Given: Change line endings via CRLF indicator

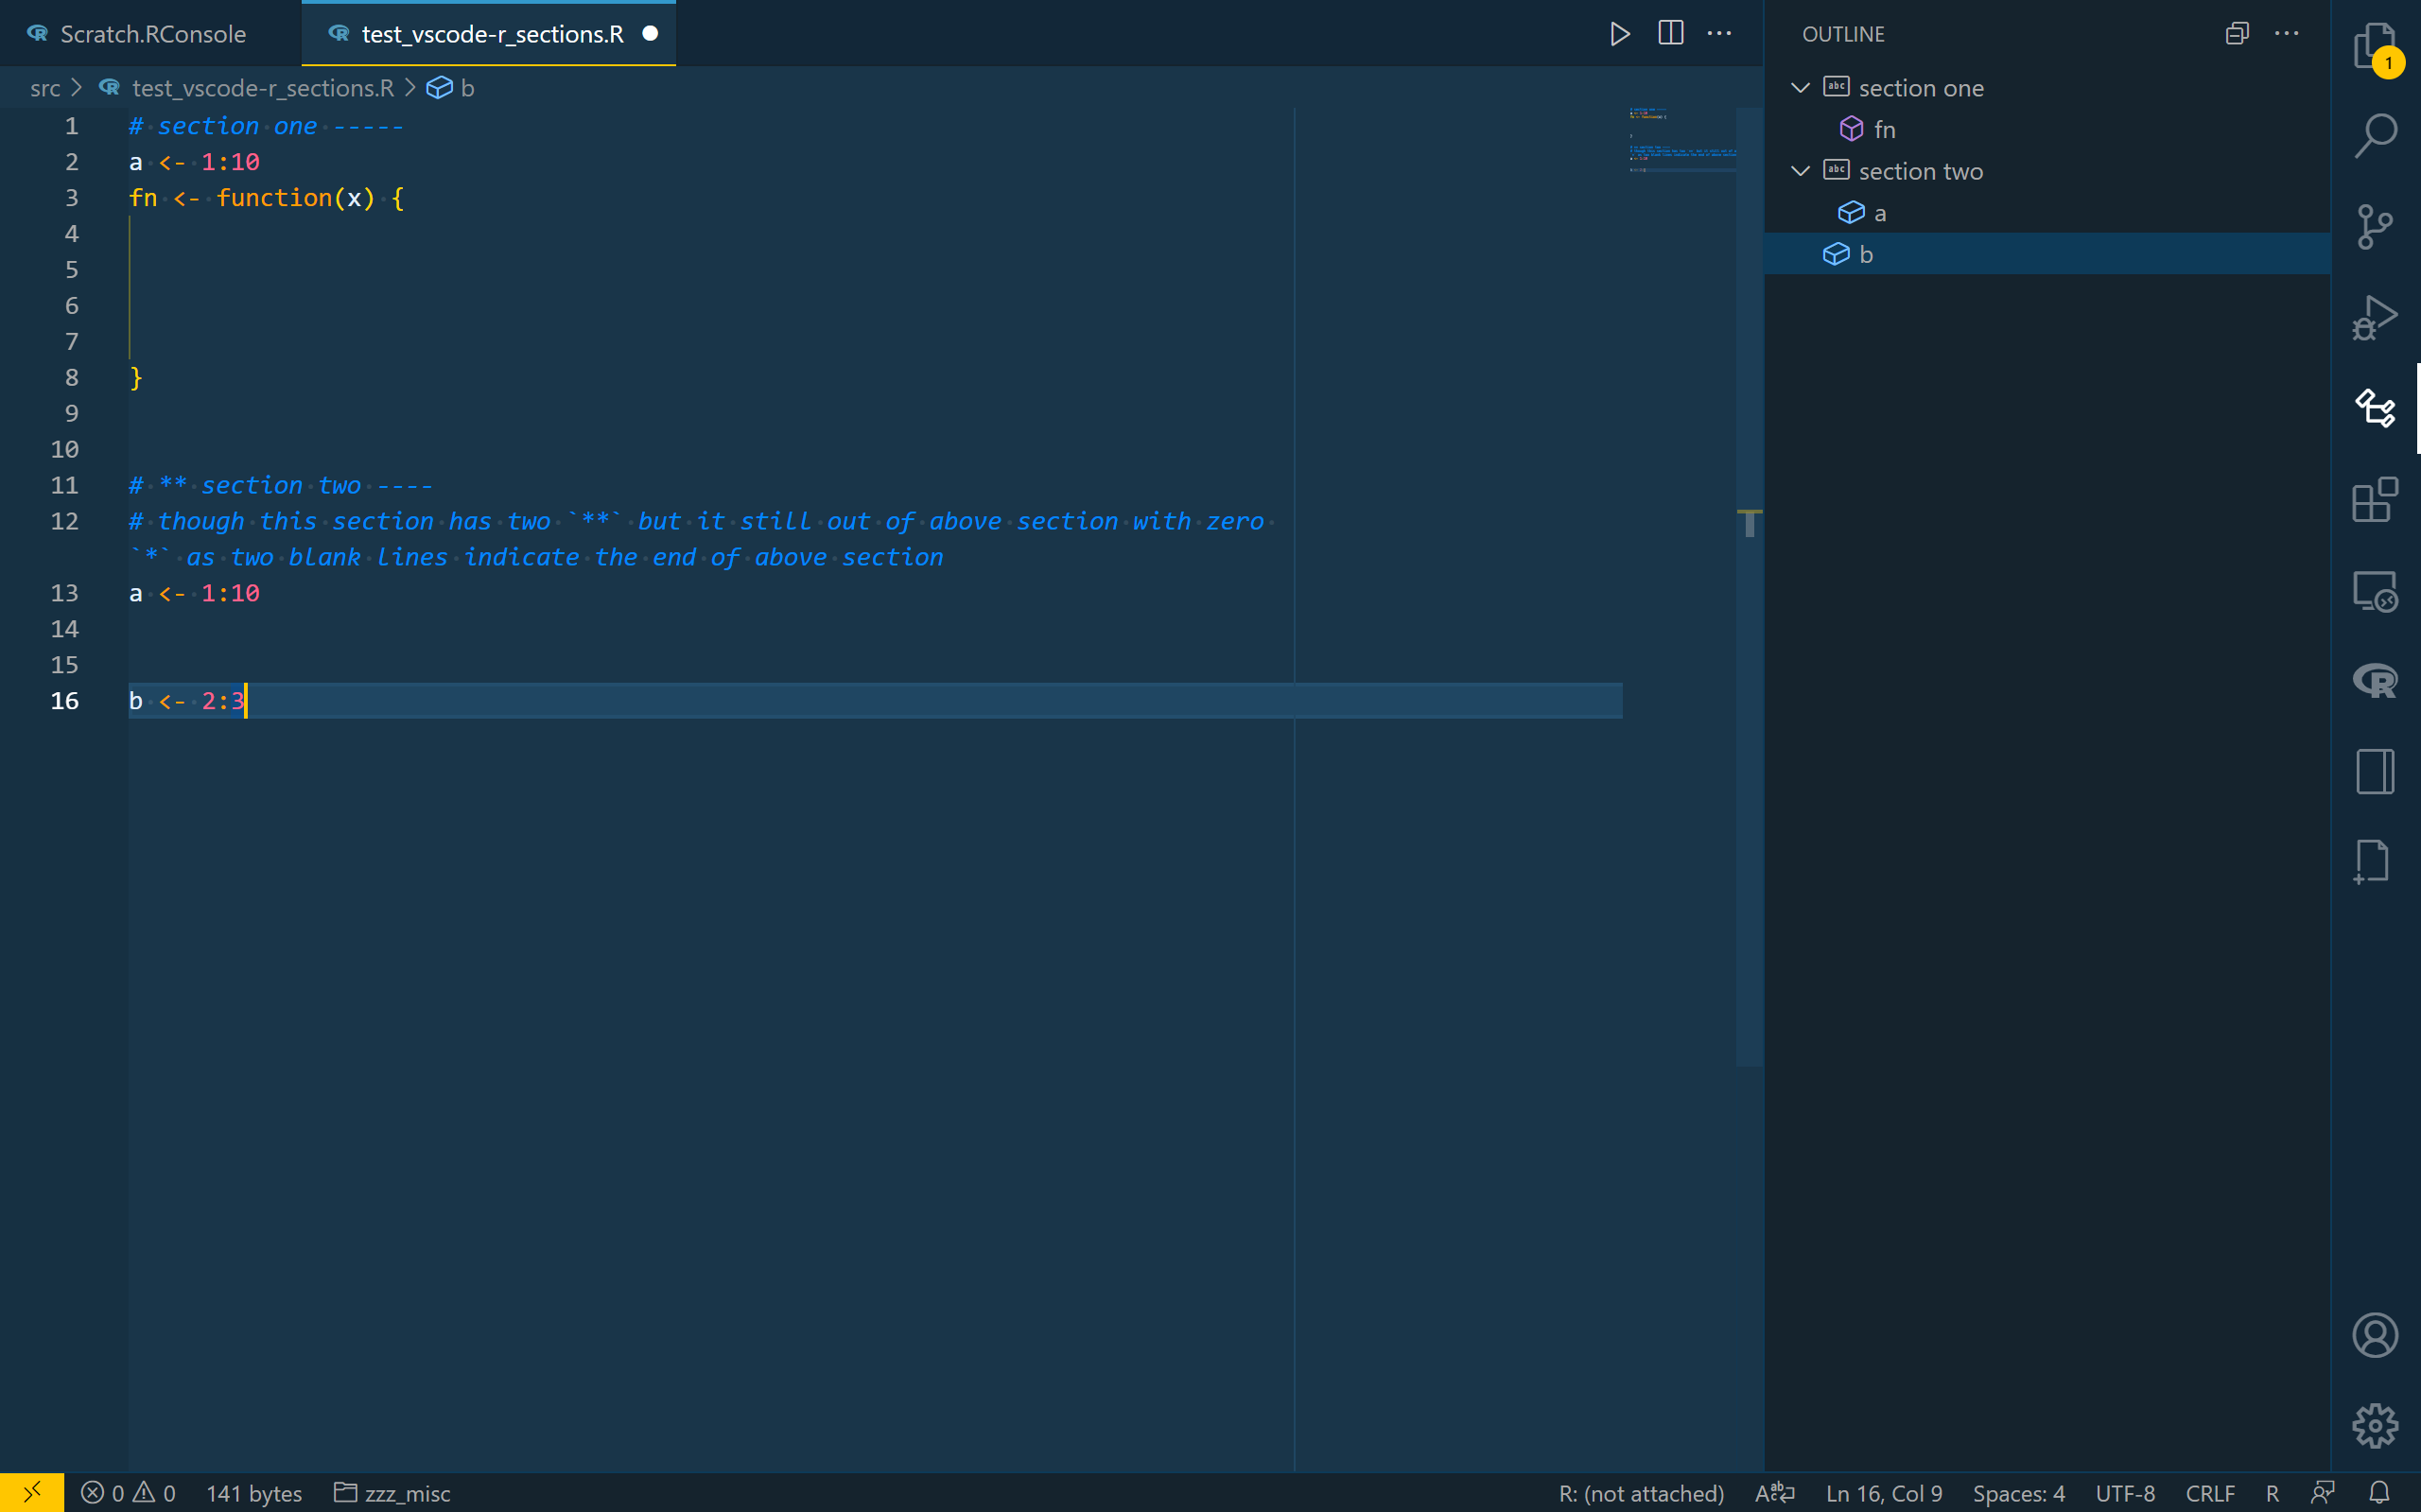Looking at the screenshot, I should [2209, 1493].
